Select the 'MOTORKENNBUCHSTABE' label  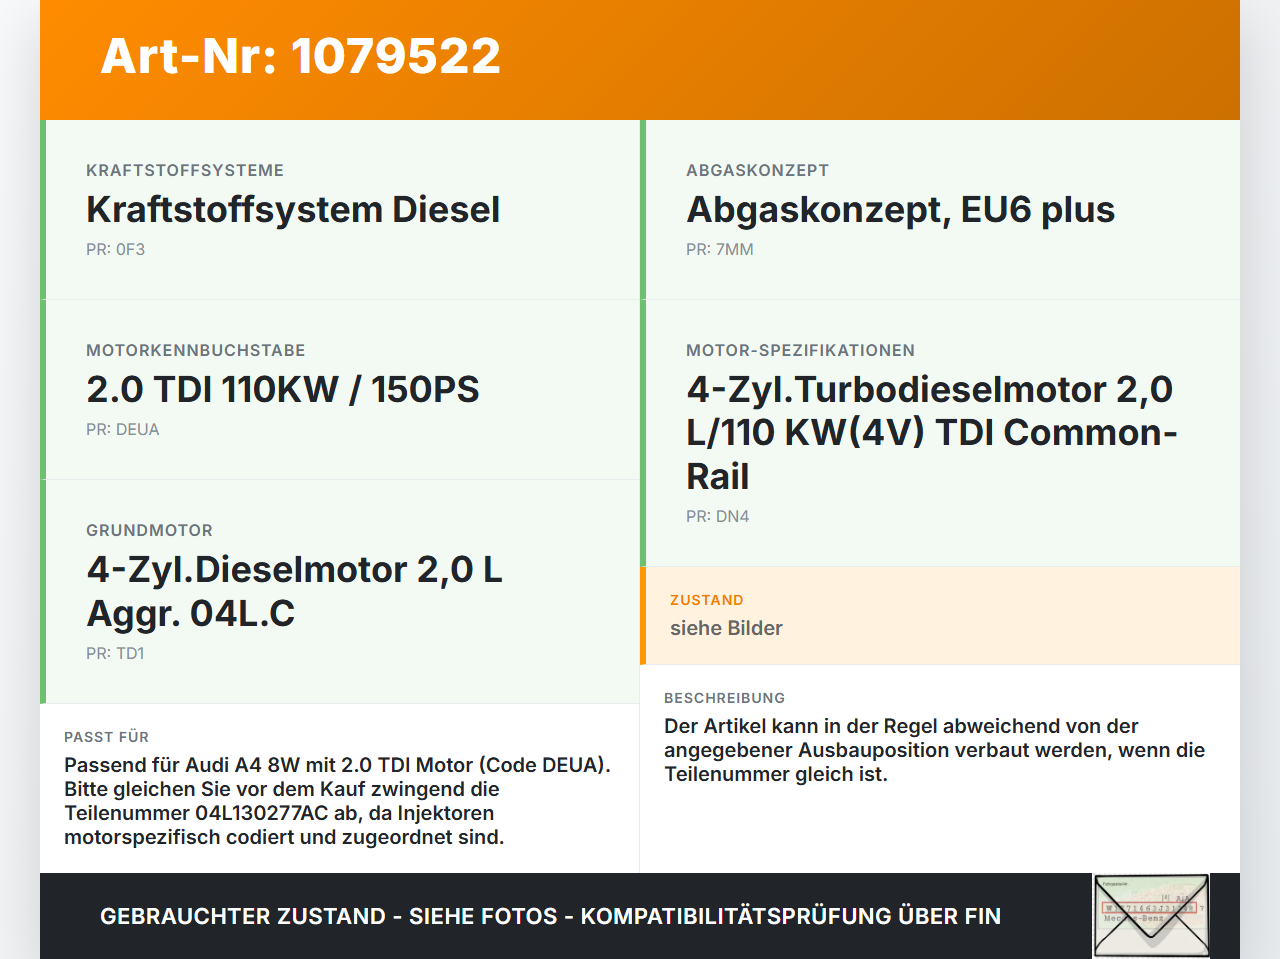pyautogui.click(x=196, y=350)
